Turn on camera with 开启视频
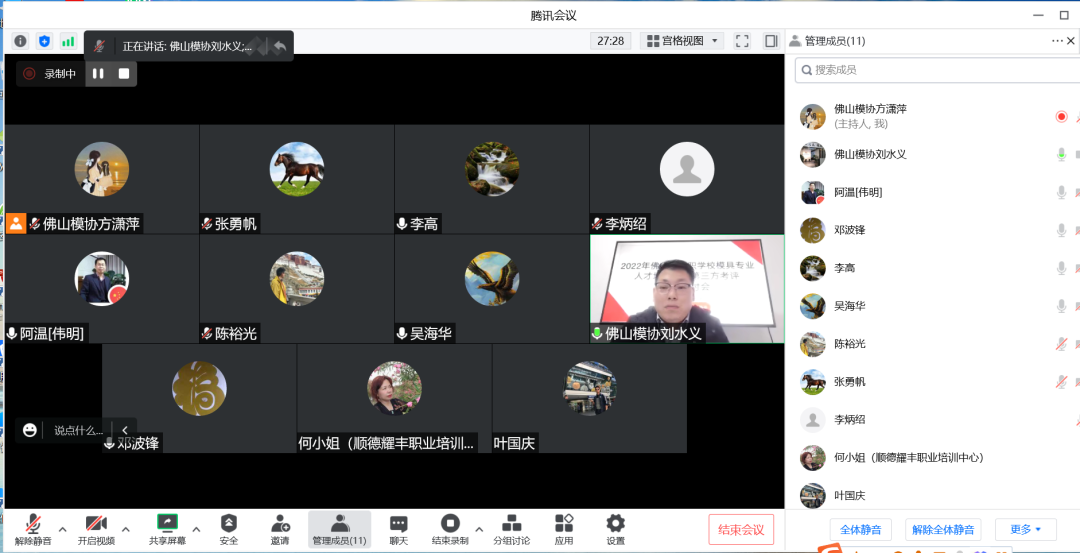Viewport: 1080px width, 553px height. point(96,528)
